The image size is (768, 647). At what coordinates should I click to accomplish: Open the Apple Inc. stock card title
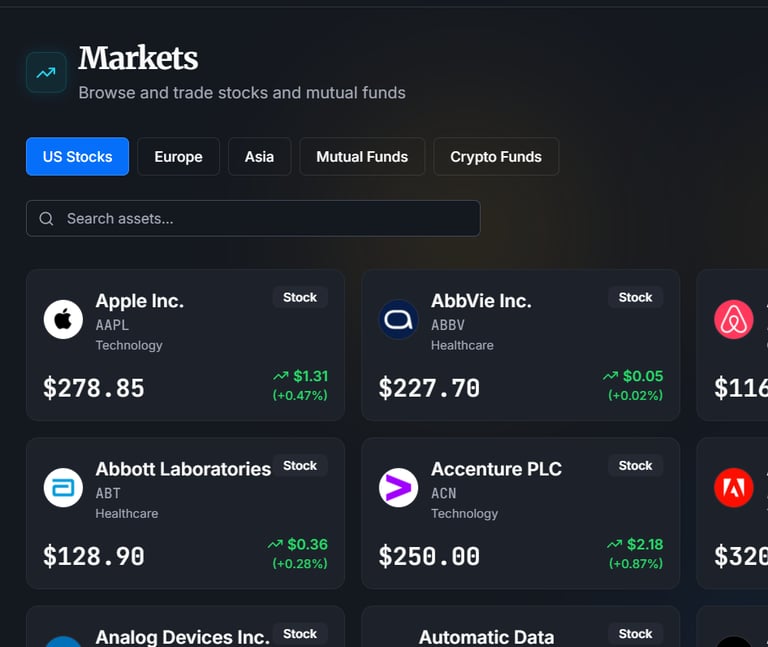point(140,301)
